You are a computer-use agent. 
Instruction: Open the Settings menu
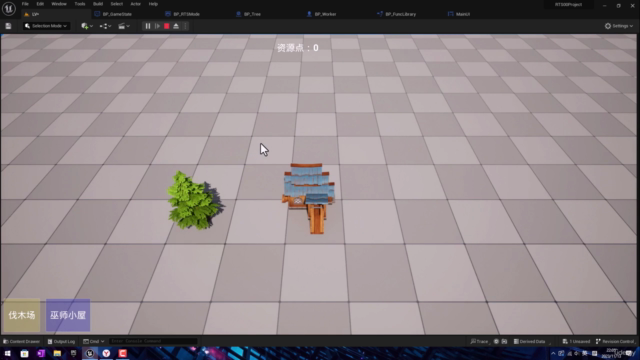tap(619, 26)
